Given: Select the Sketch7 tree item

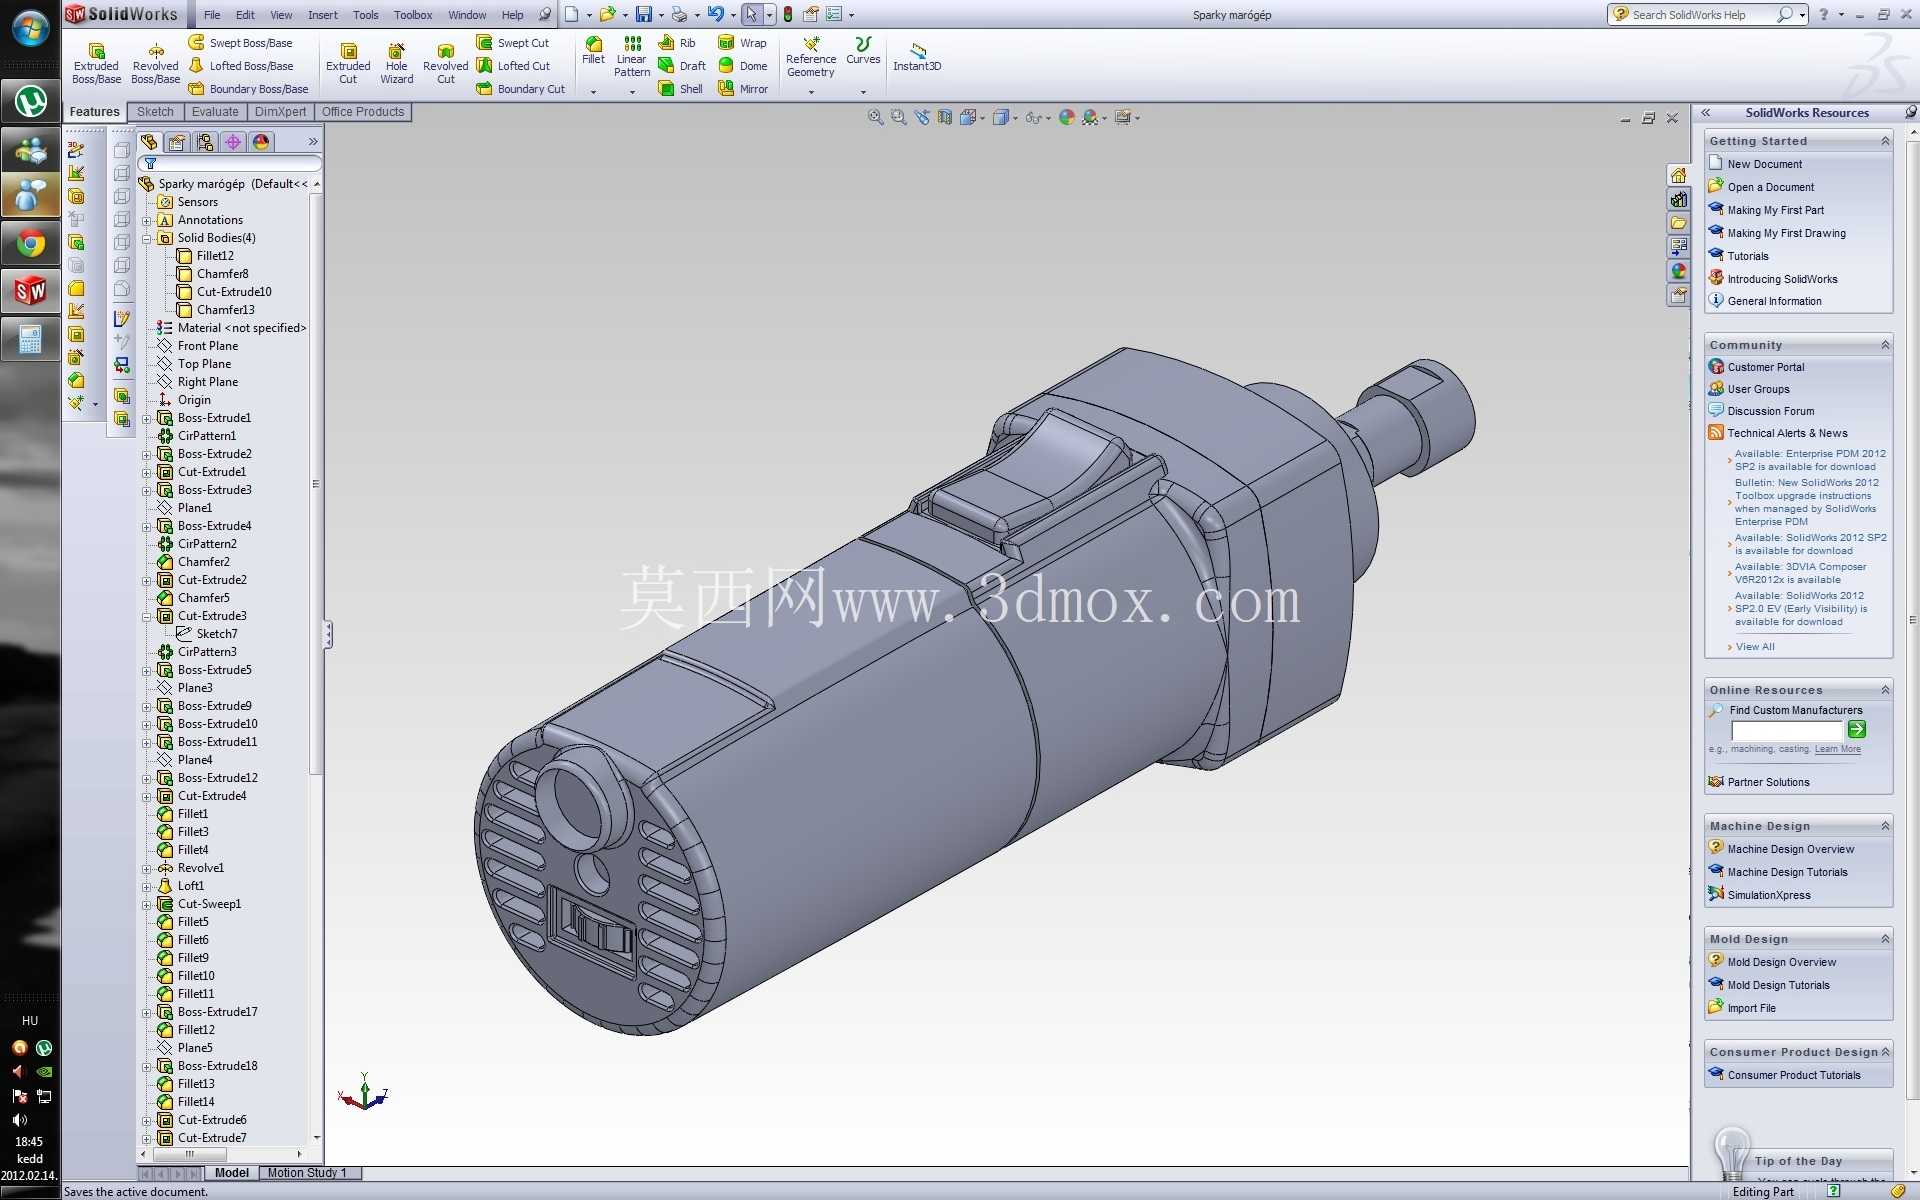Looking at the screenshot, I should tap(217, 634).
